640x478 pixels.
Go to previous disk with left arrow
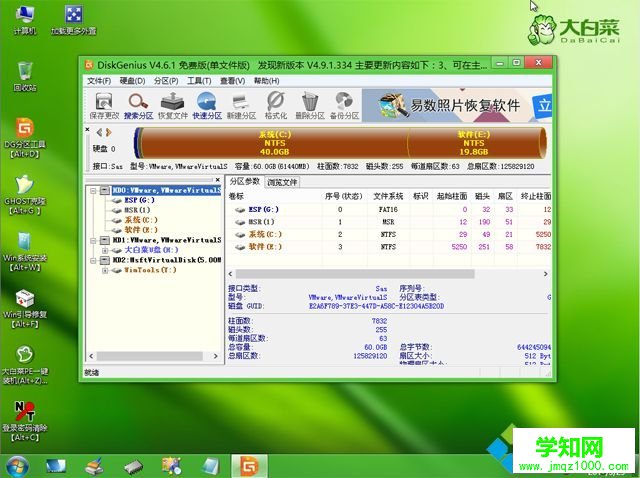point(100,132)
